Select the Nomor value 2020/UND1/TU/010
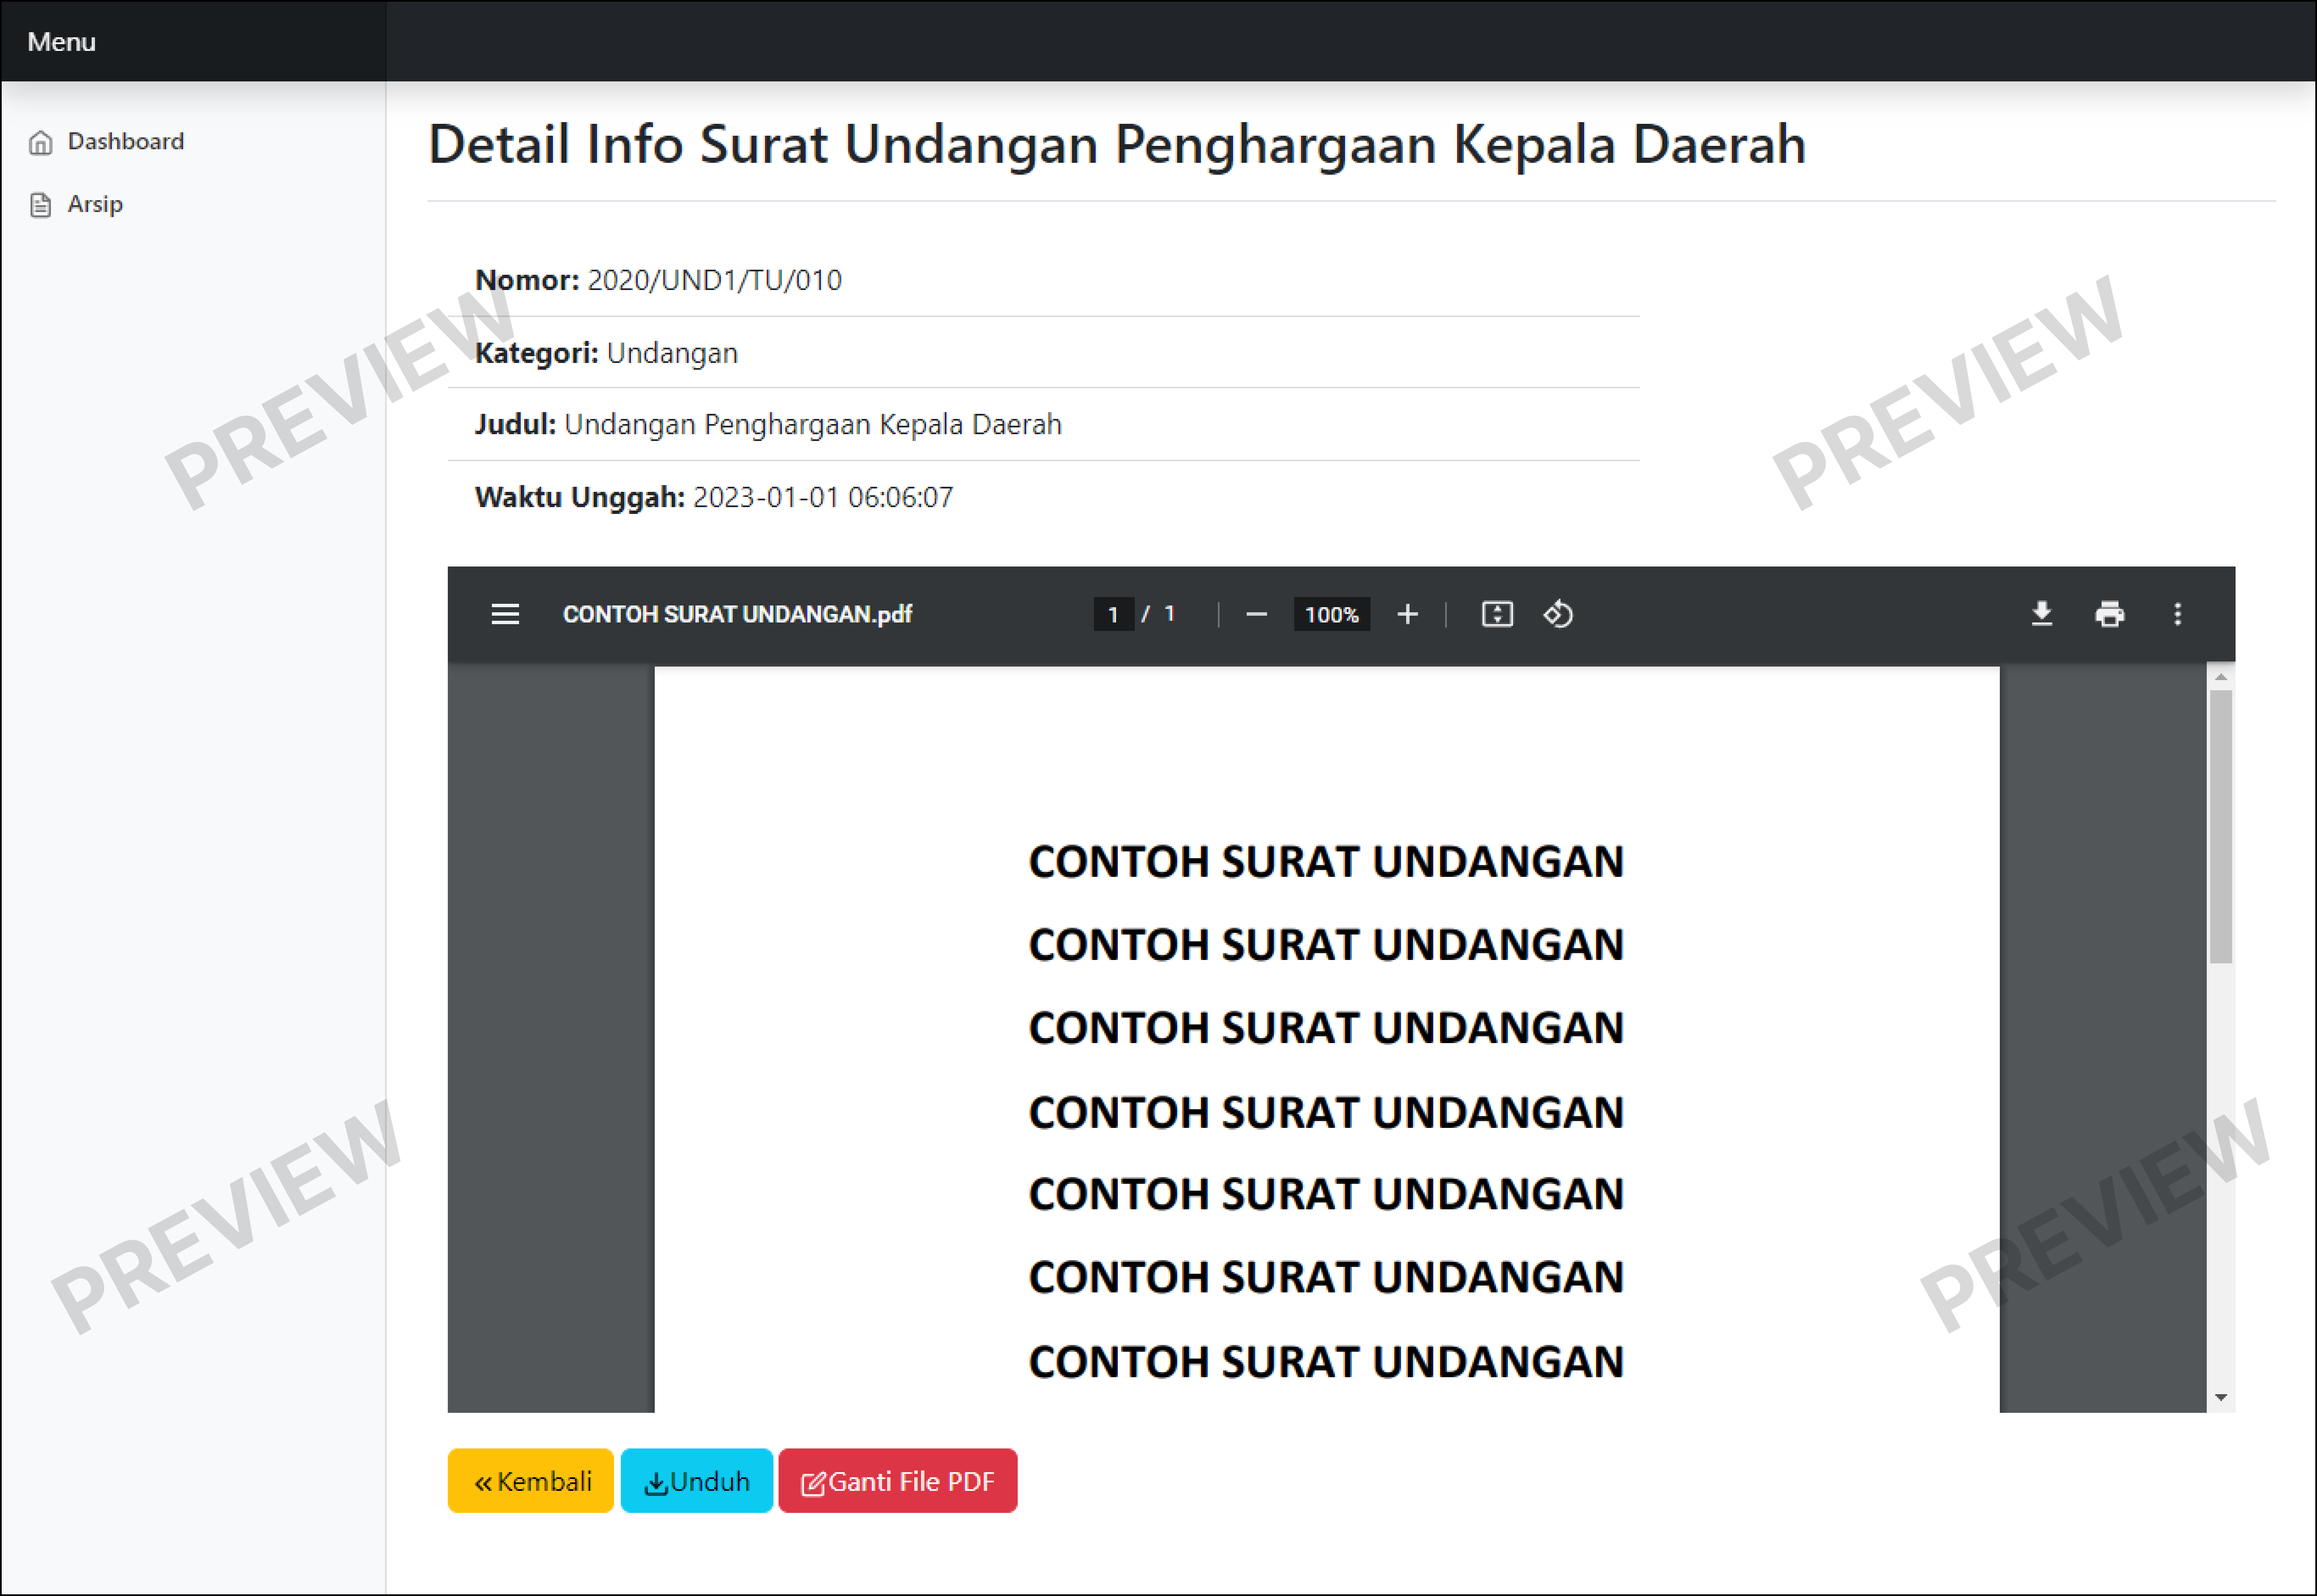This screenshot has height=1596, width=2317. click(714, 280)
